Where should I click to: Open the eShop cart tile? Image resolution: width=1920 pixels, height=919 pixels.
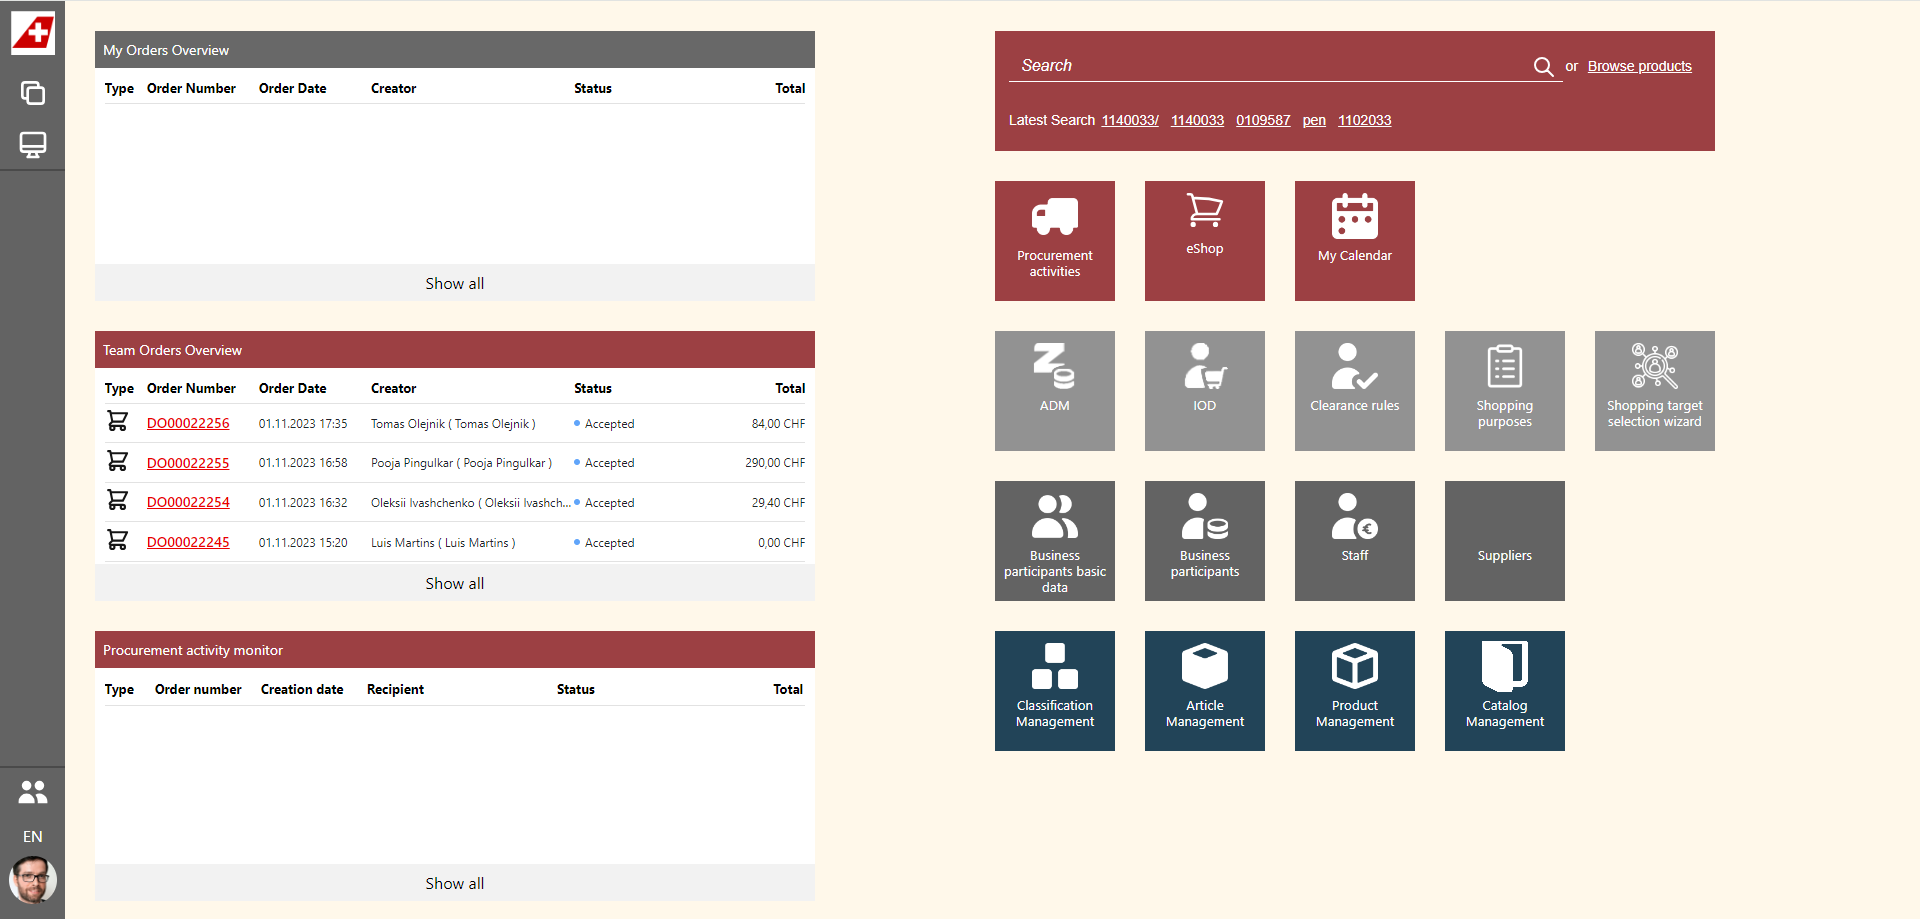point(1204,241)
